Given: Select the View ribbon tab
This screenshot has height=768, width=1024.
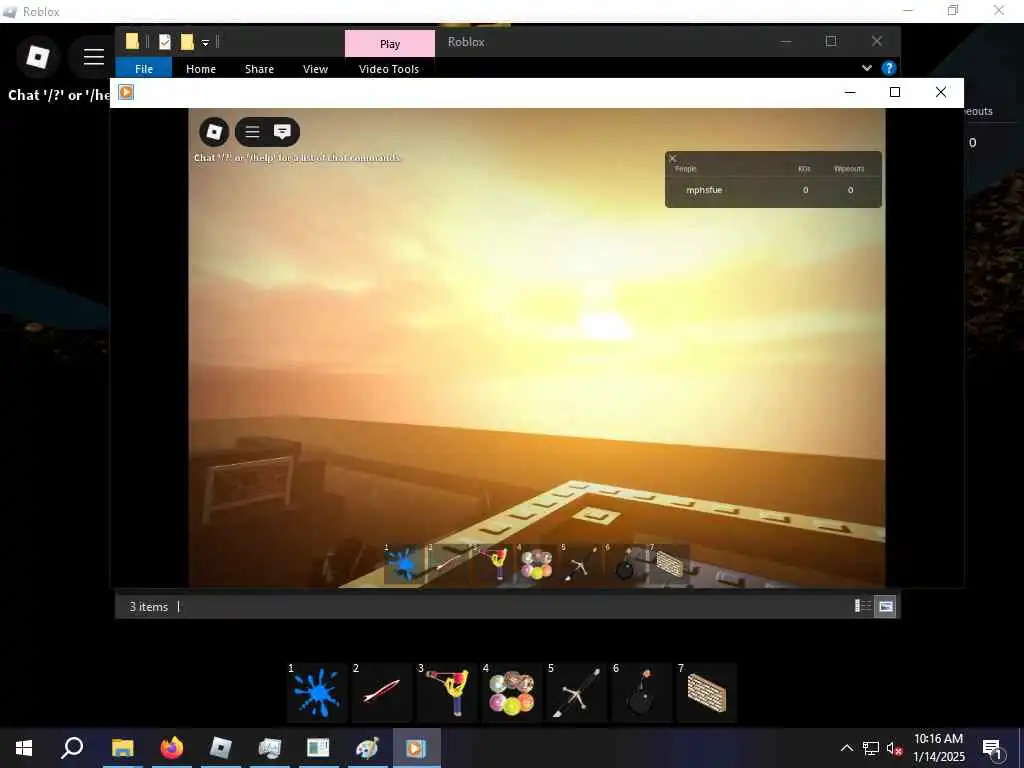Looking at the screenshot, I should point(315,69).
